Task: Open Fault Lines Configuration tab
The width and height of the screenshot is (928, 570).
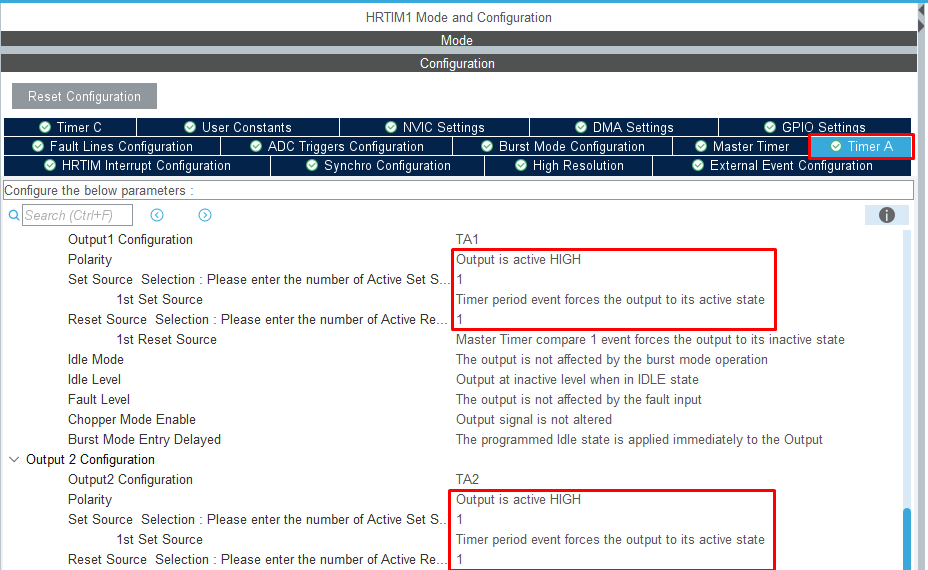Action: [x=112, y=146]
